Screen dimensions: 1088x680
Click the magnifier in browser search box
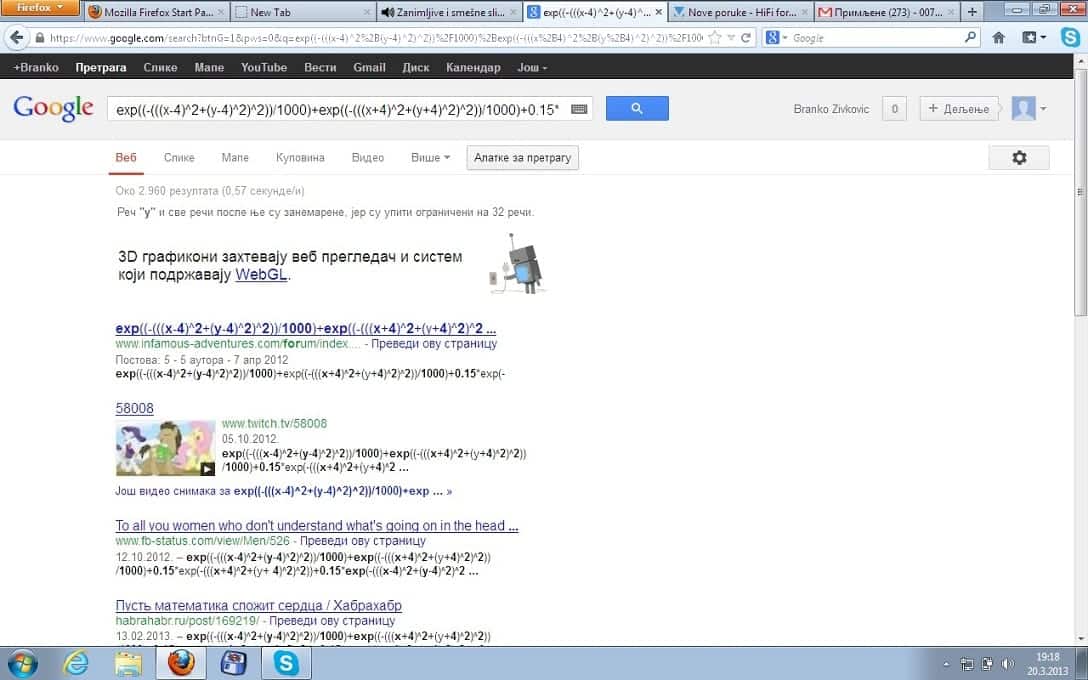(x=970, y=37)
